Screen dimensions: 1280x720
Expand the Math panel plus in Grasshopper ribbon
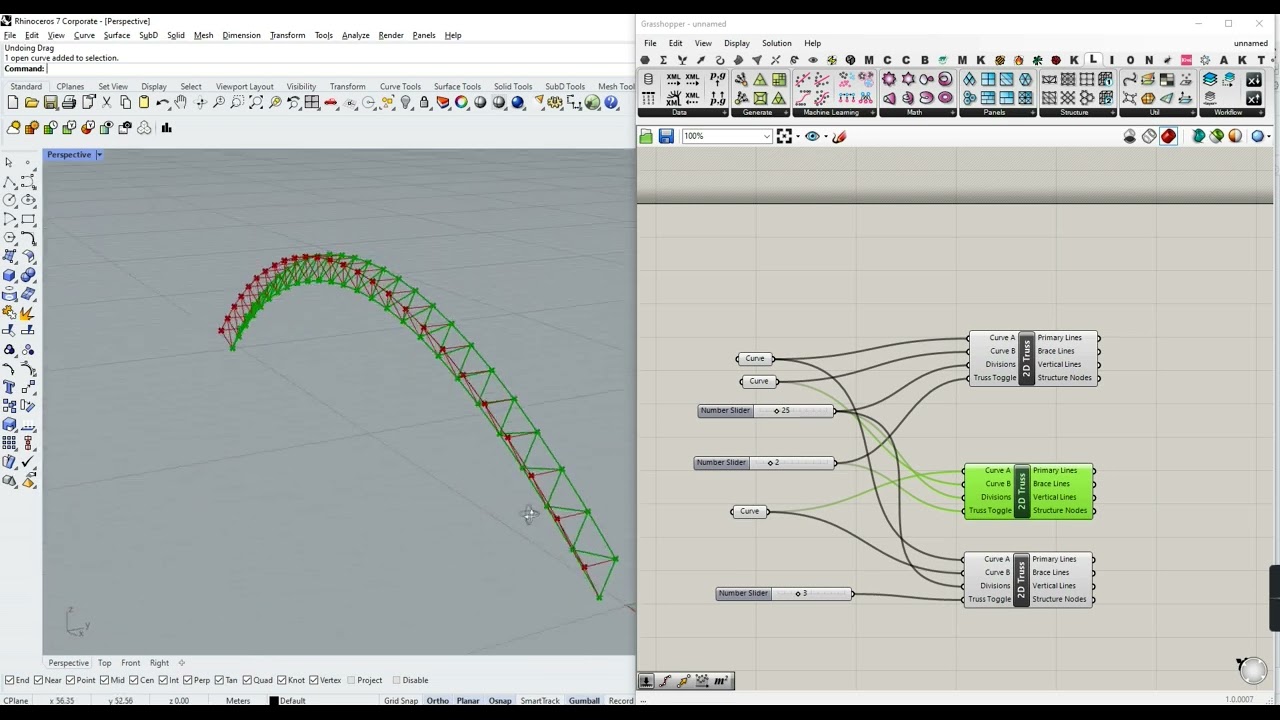[x=954, y=112]
